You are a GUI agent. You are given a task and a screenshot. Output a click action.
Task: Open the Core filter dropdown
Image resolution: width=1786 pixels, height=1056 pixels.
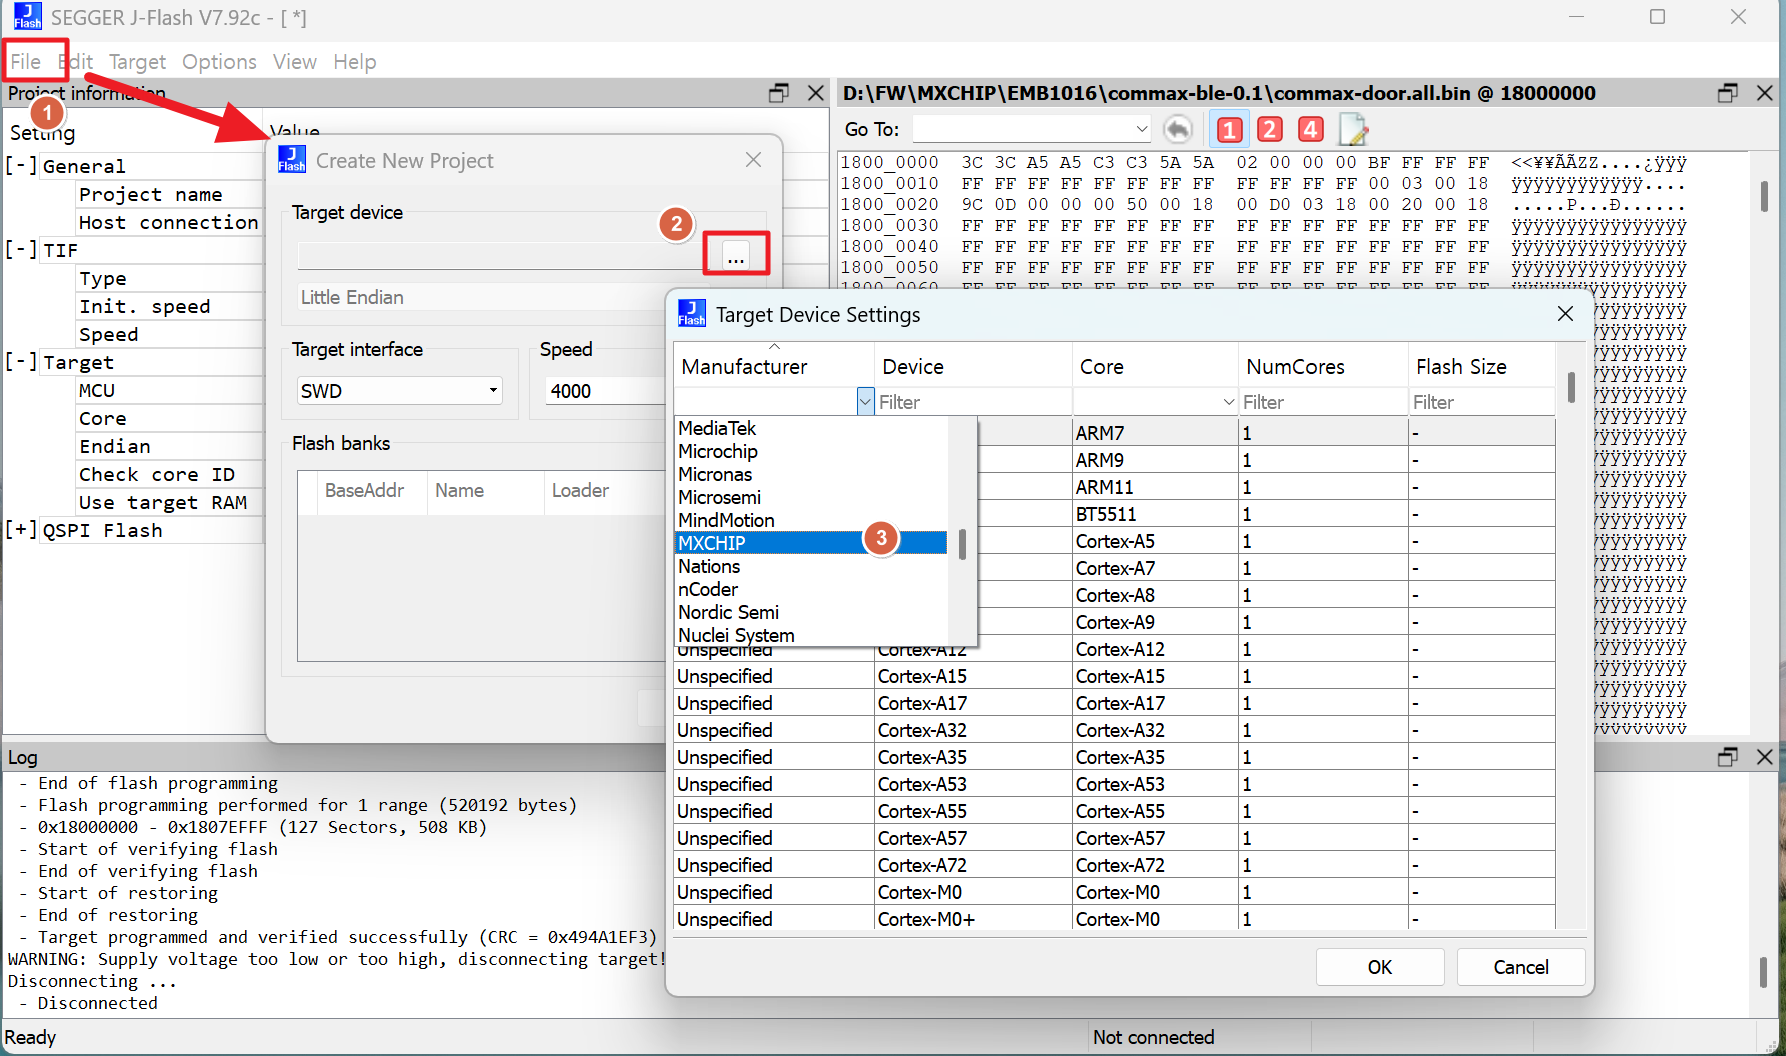pyautogui.click(x=1229, y=402)
